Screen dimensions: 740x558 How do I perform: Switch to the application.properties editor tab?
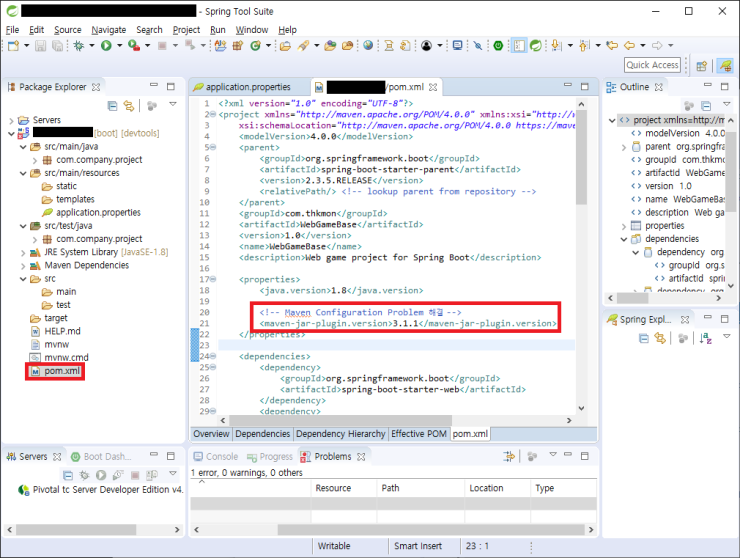248,88
